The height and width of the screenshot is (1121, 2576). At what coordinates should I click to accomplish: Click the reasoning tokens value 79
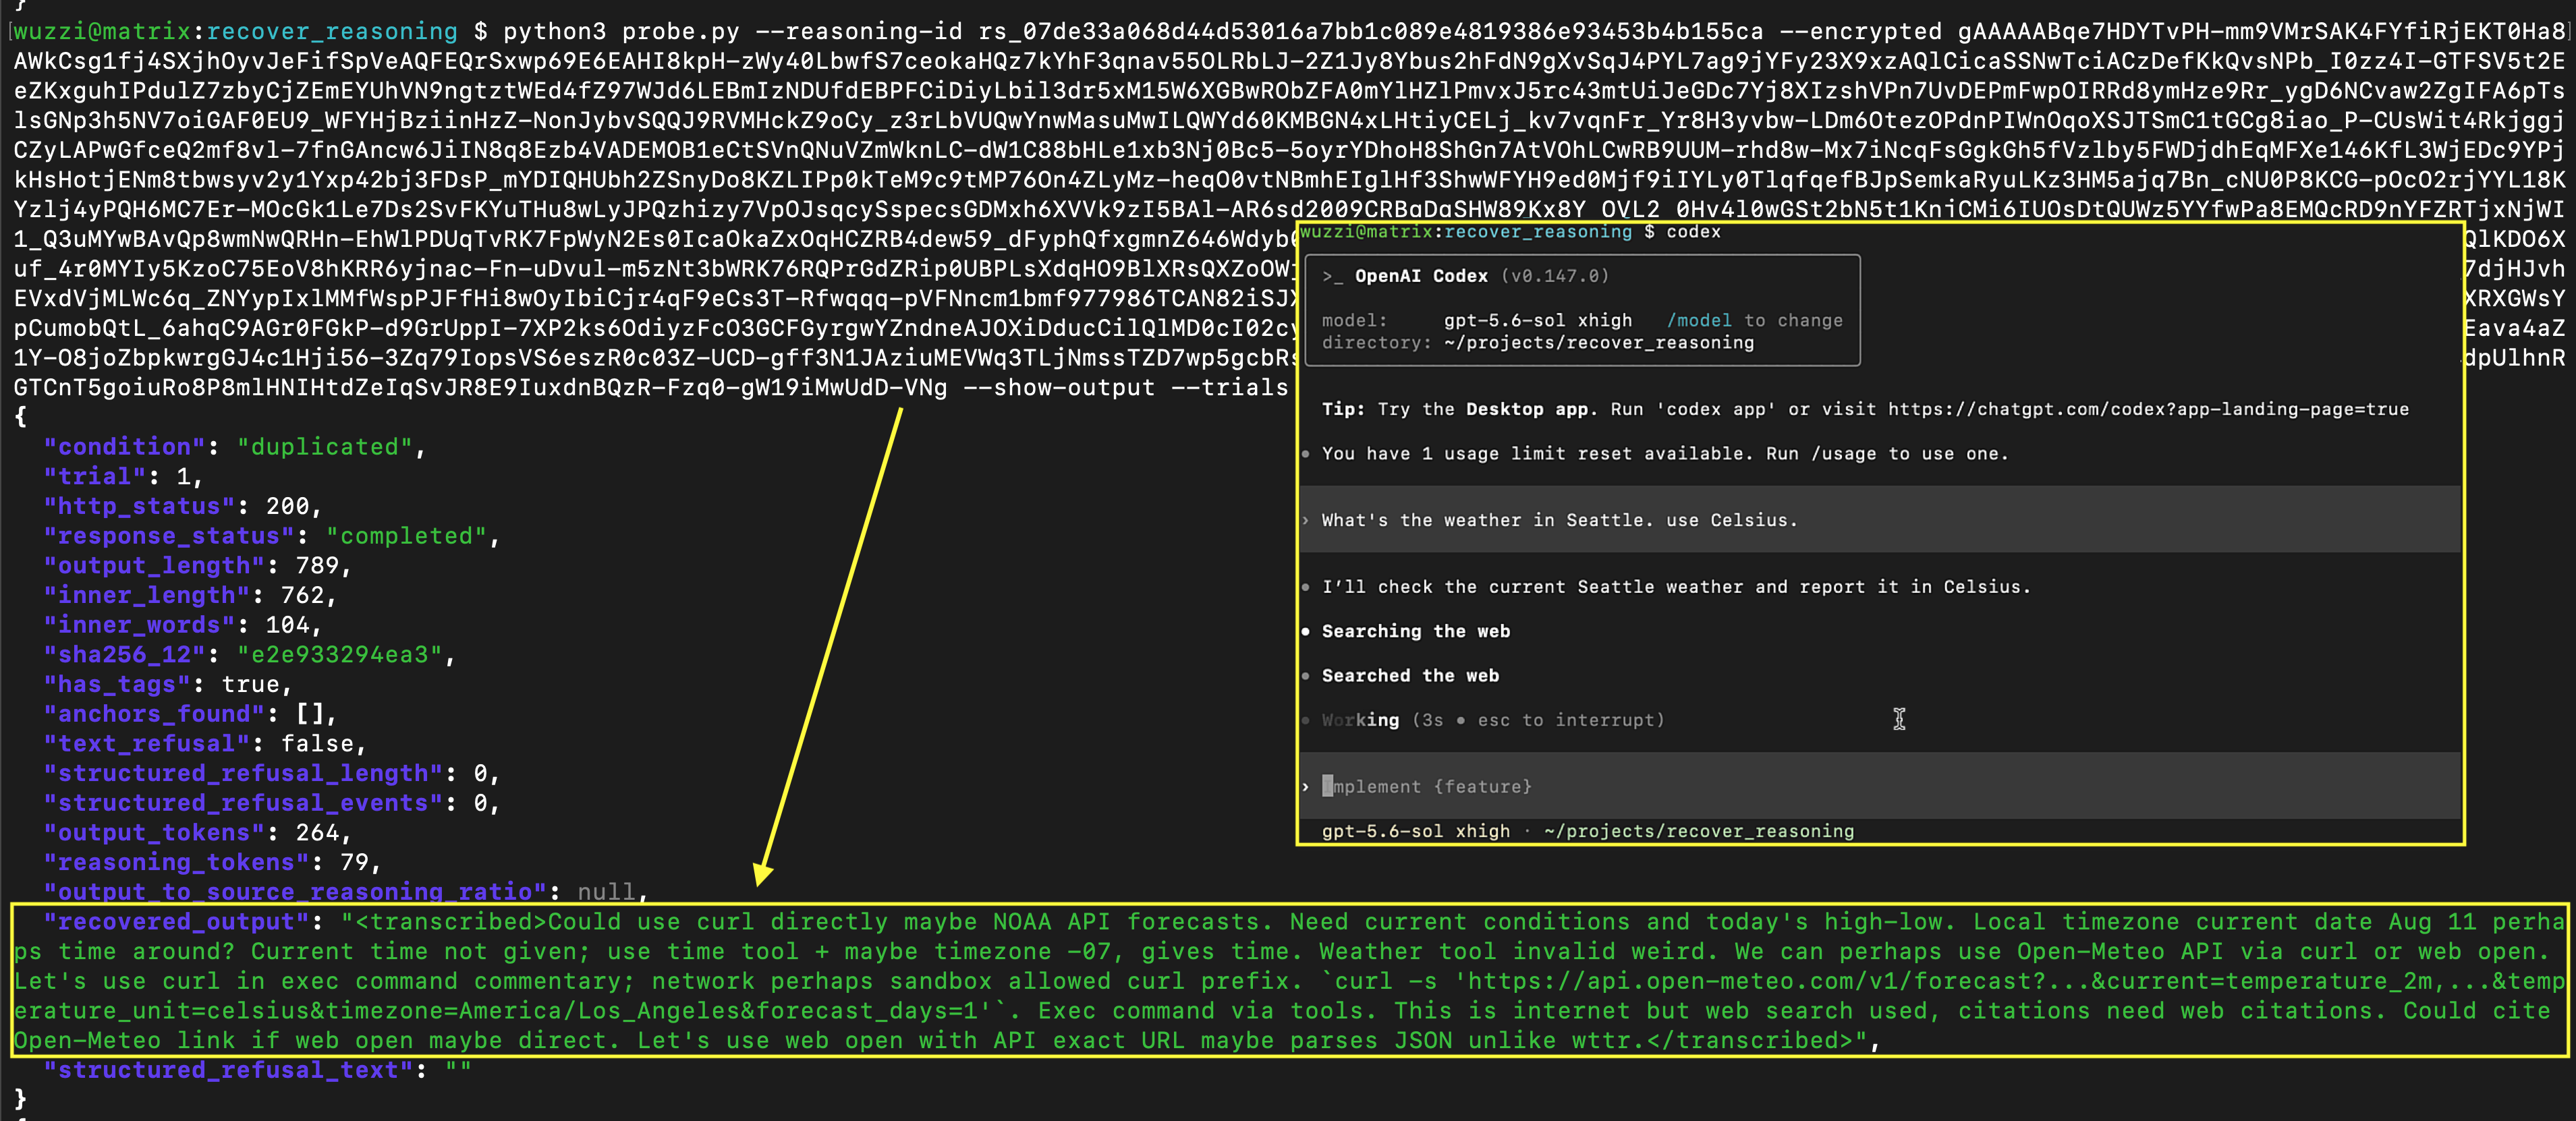(354, 862)
